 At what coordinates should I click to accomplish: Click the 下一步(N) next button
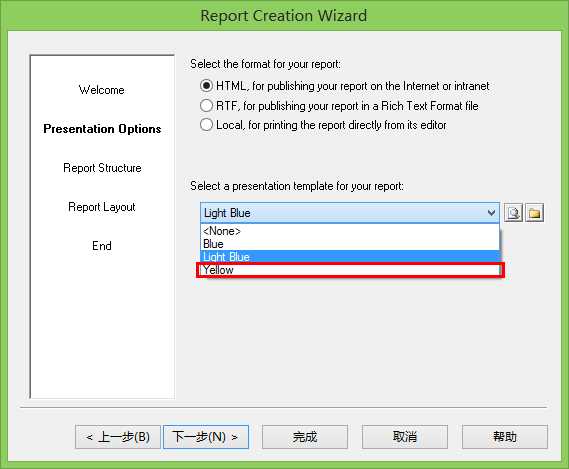pyautogui.click(x=206, y=437)
